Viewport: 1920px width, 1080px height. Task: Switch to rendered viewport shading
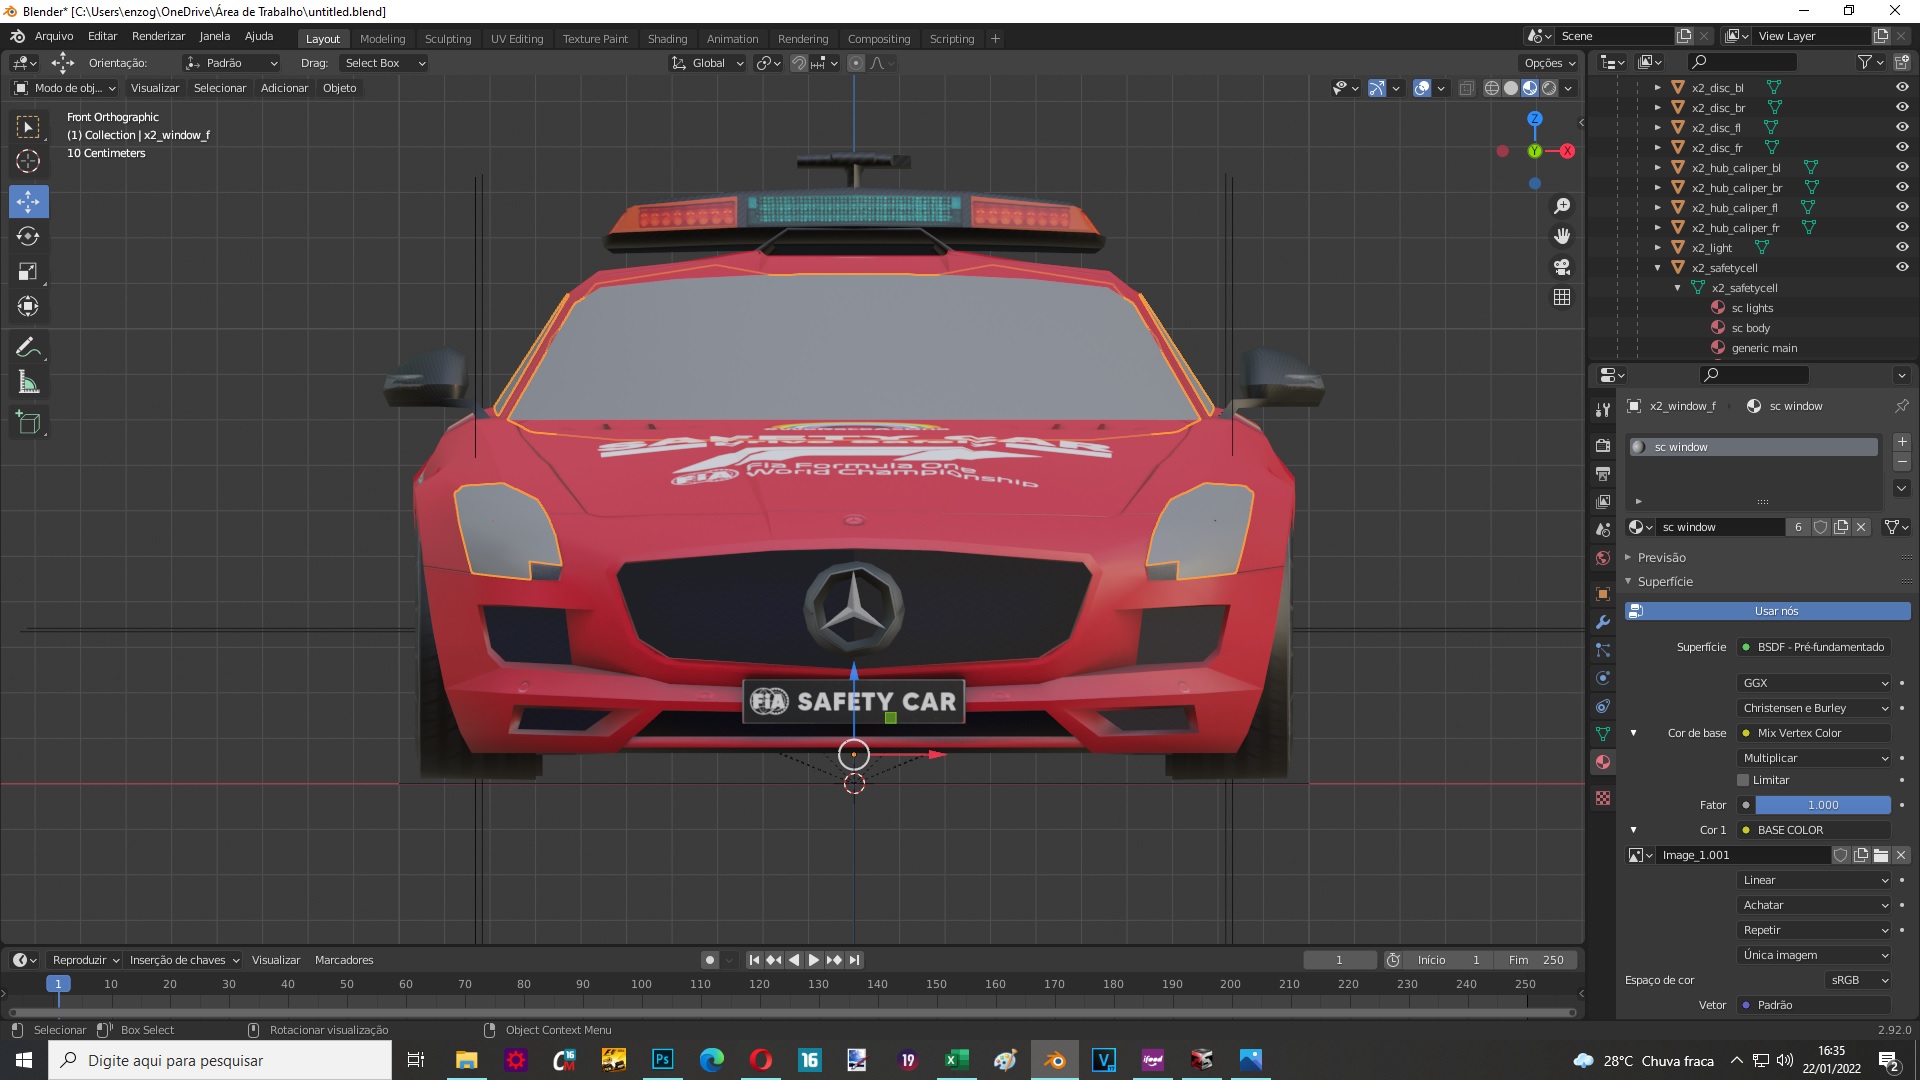pyautogui.click(x=1549, y=88)
